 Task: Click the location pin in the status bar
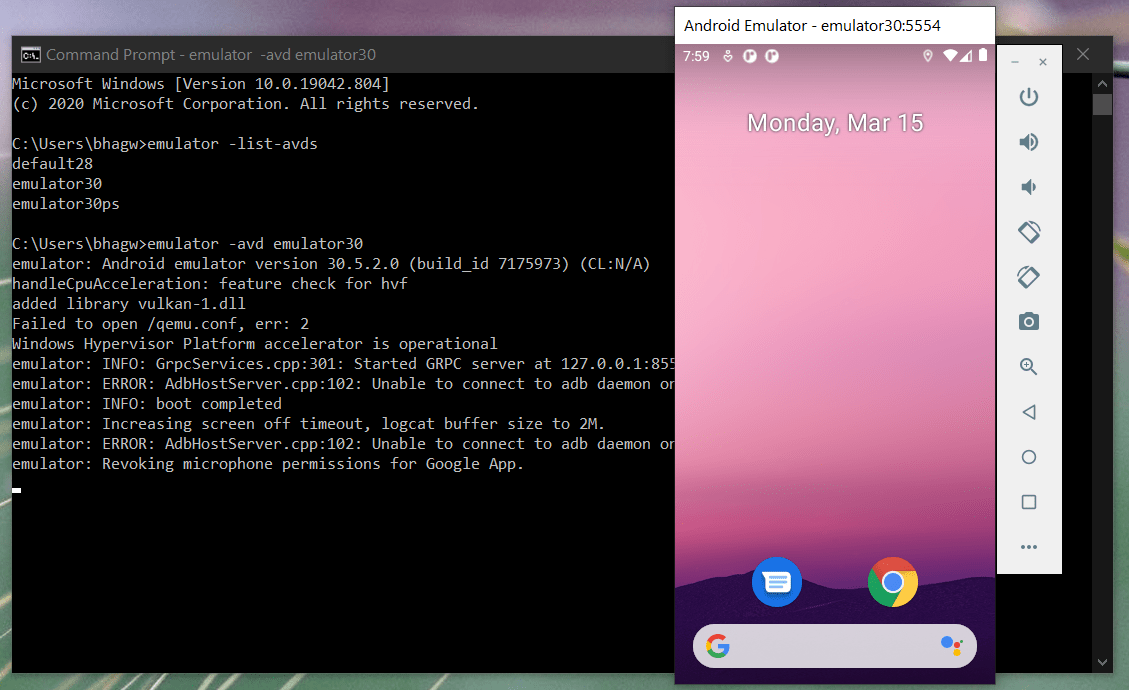tap(927, 57)
